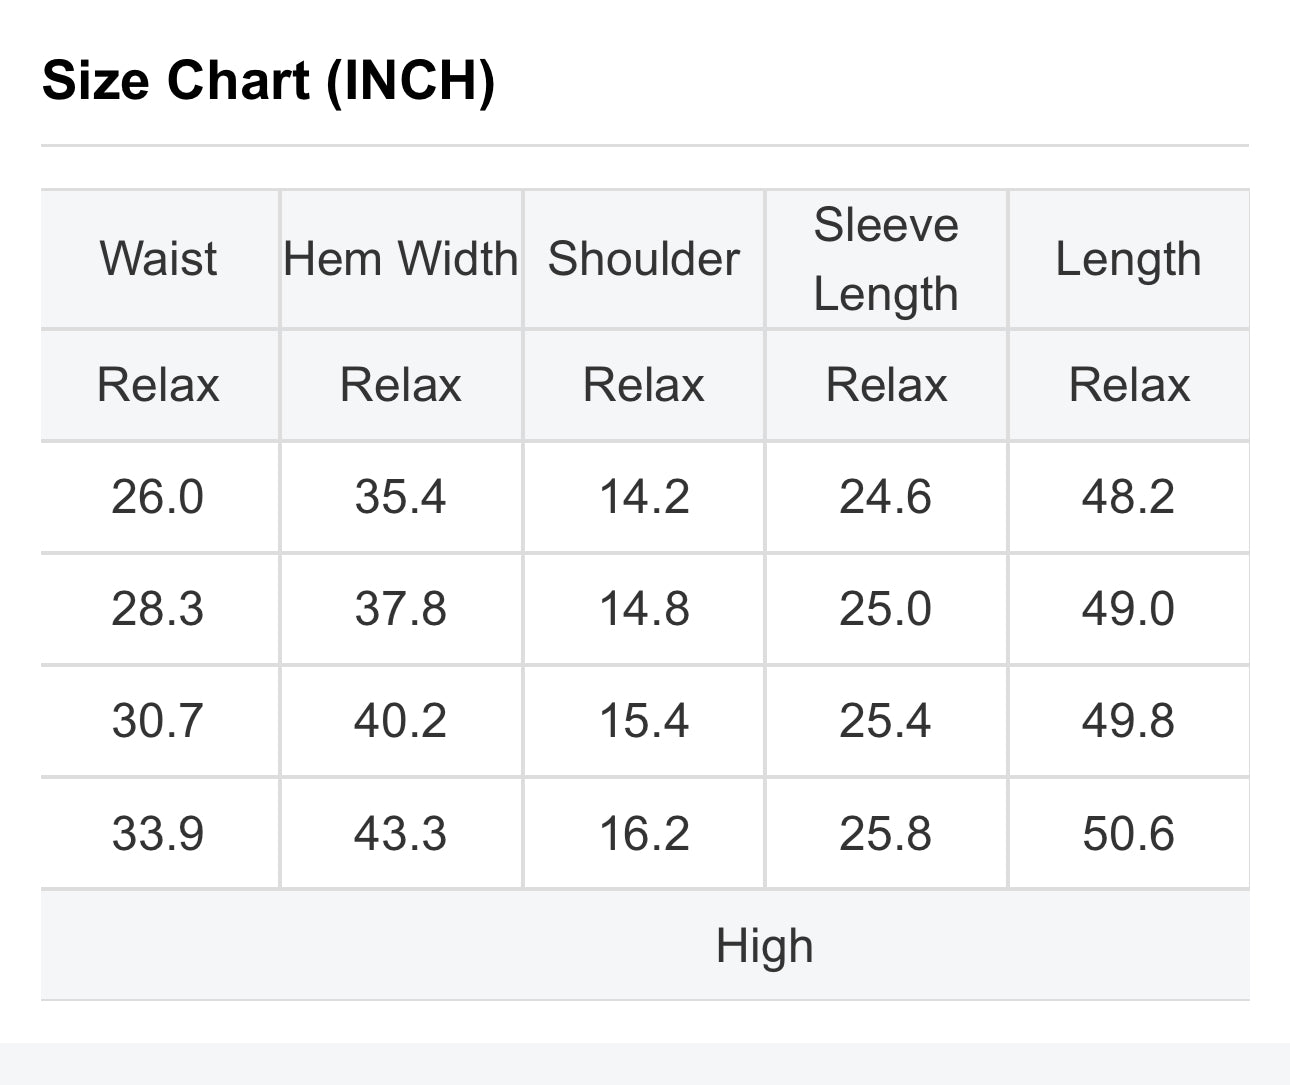Select the Length column header
The height and width of the screenshot is (1085, 1290).
coord(1128,259)
